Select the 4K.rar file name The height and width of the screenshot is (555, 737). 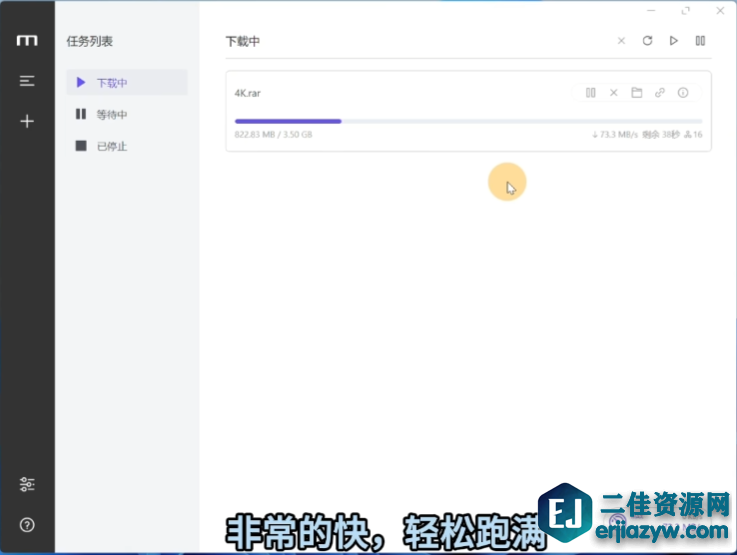pos(248,93)
